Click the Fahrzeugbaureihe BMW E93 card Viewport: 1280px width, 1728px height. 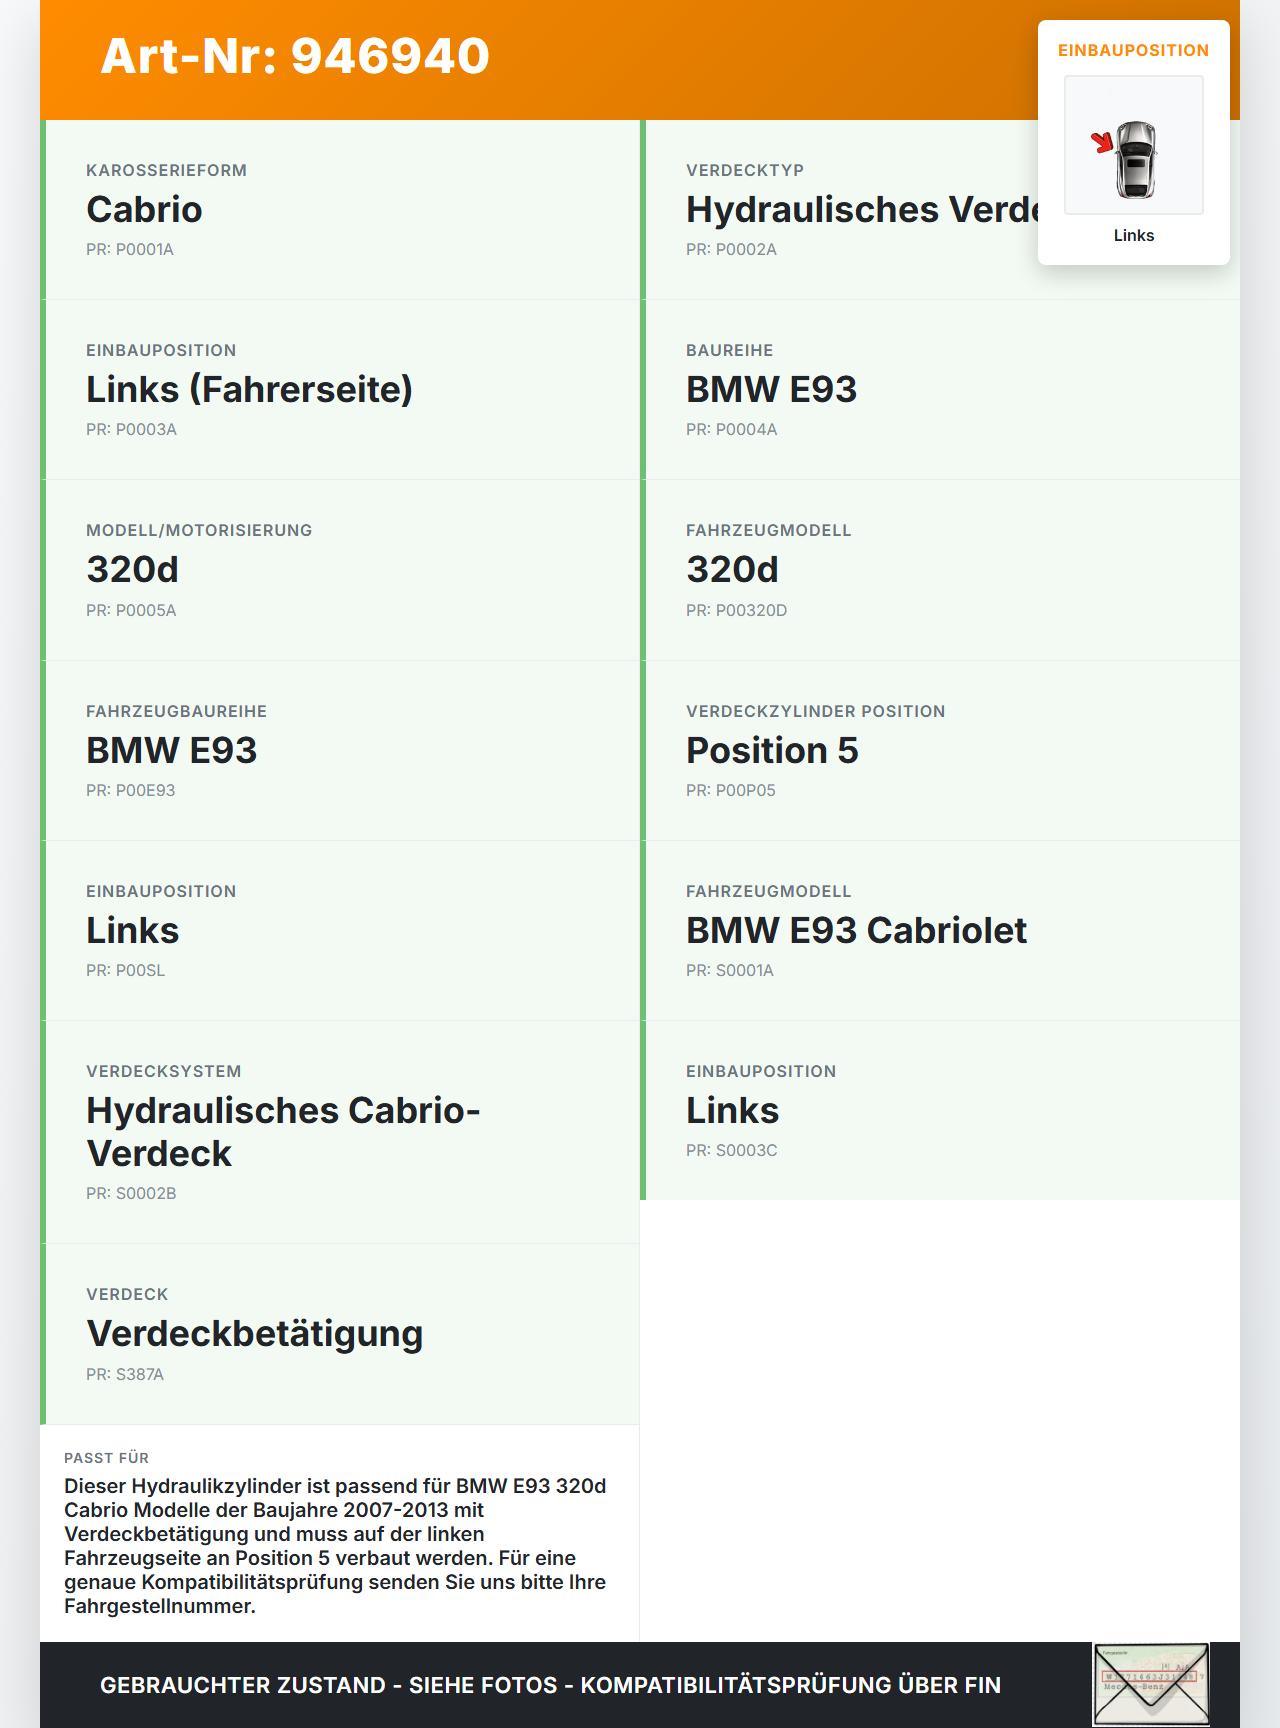(340, 751)
